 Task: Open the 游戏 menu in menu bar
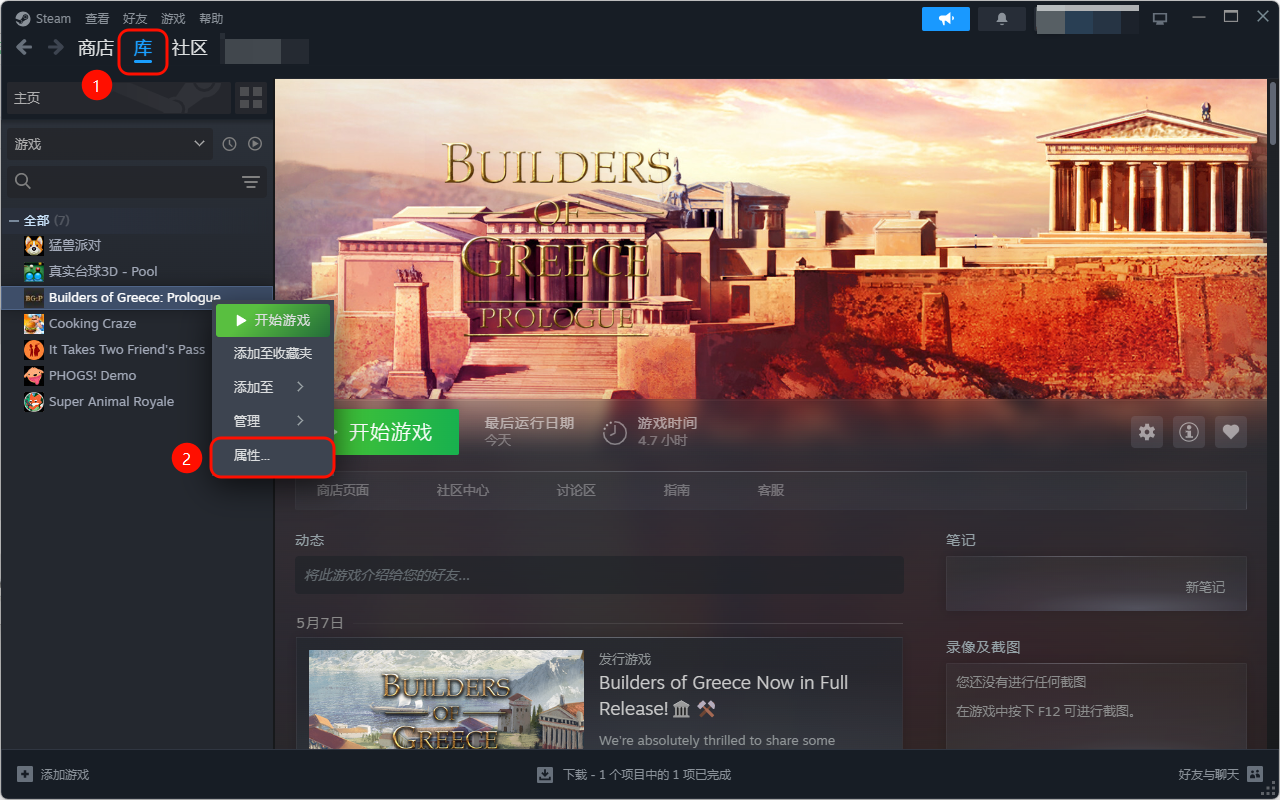pos(173,18)
